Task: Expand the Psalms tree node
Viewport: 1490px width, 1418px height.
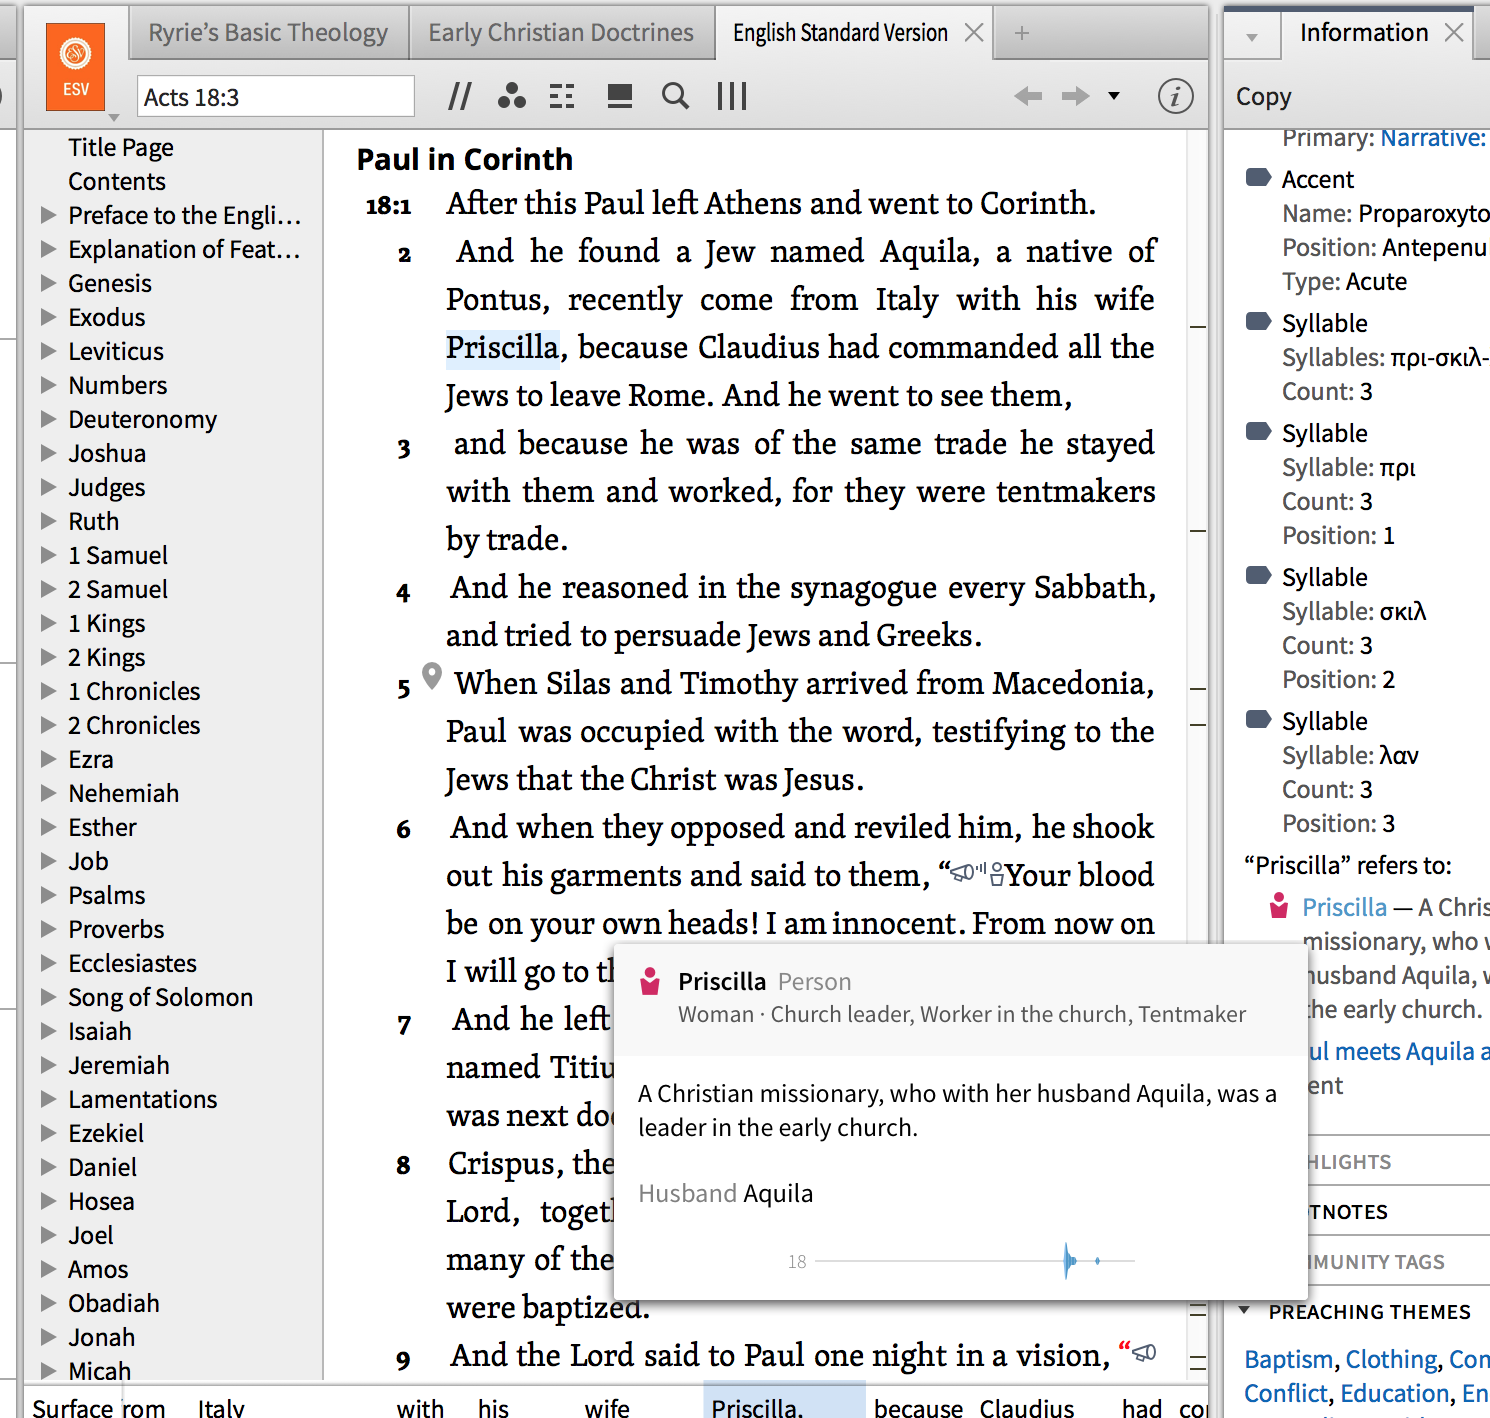Action: pyautogui.click(x=48, y=895)
